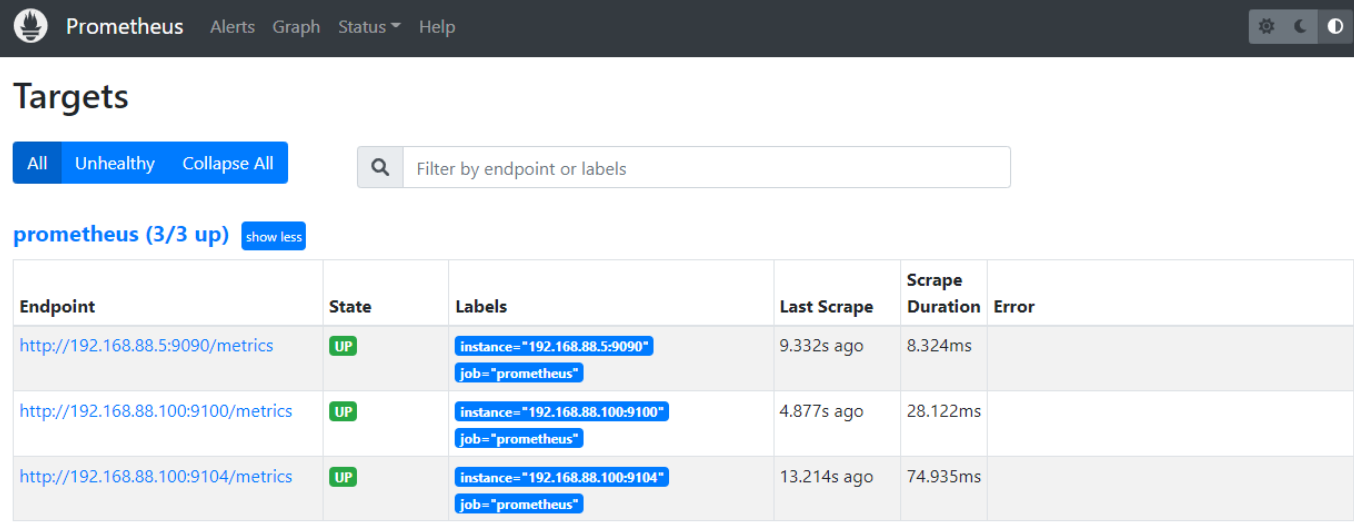
Task: Click job="prometheus" badge in the 9090 row
Action: [519, 373]
